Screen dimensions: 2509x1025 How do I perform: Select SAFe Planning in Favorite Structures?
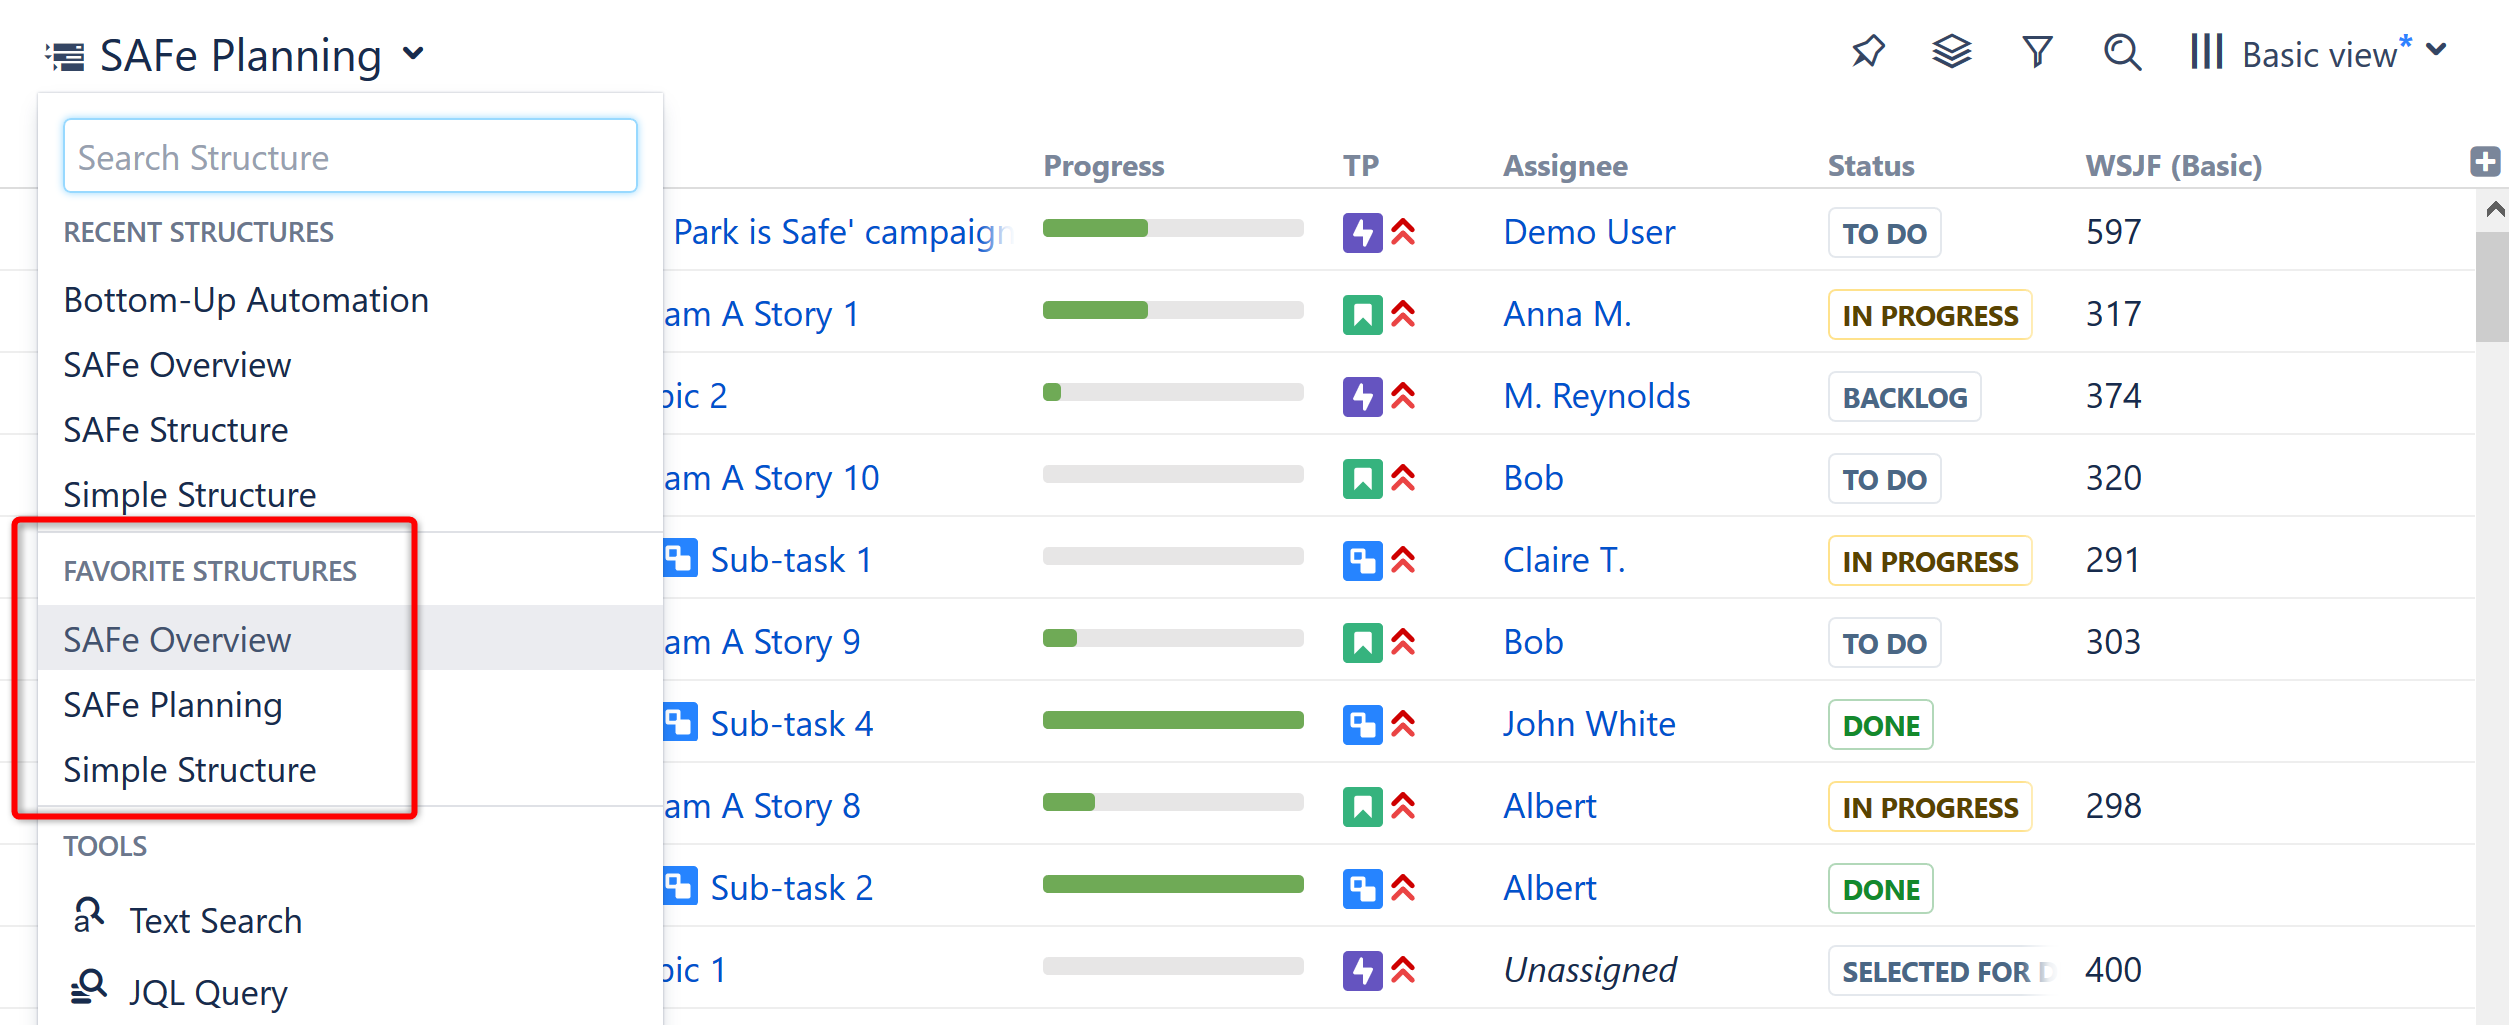tap(173, 705)
